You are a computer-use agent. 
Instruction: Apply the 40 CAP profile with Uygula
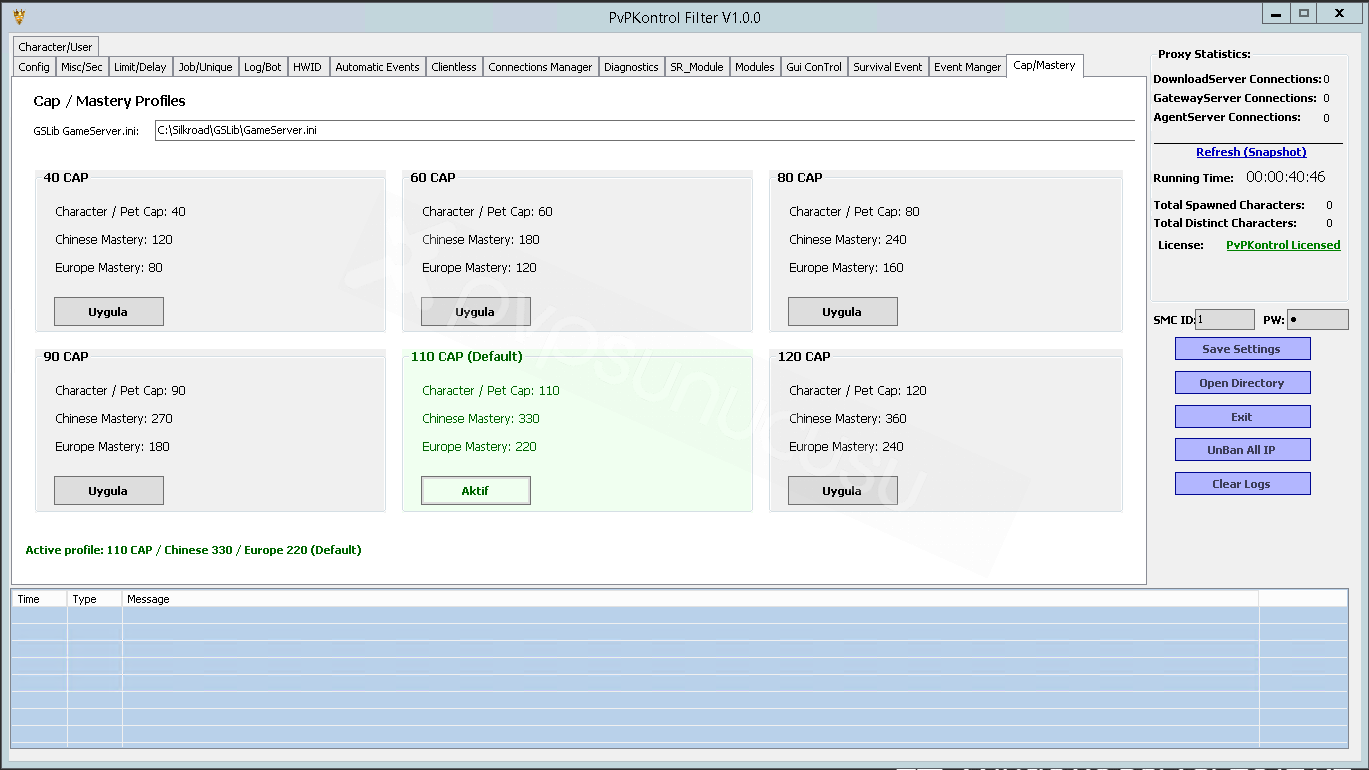point(108,312)
